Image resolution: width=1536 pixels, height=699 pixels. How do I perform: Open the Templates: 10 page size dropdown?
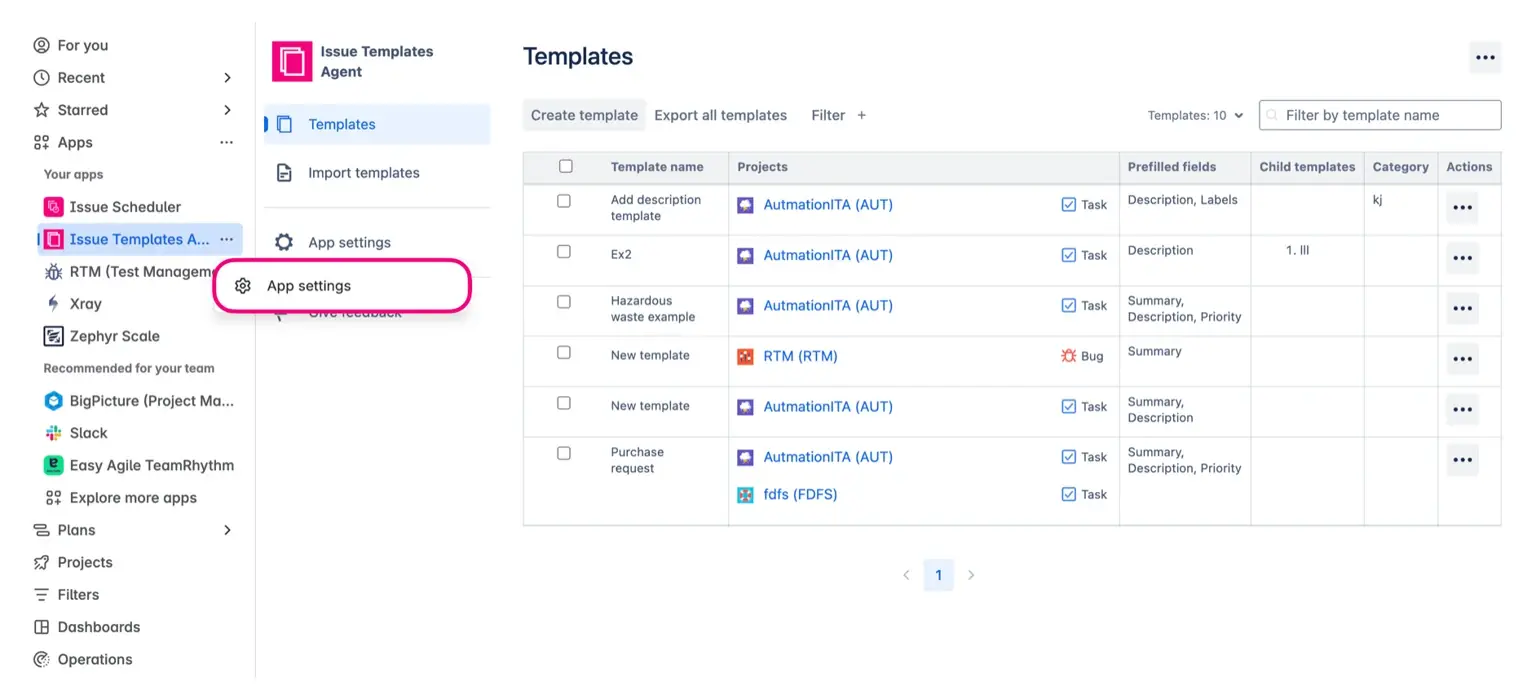[x=1195, y=115]
